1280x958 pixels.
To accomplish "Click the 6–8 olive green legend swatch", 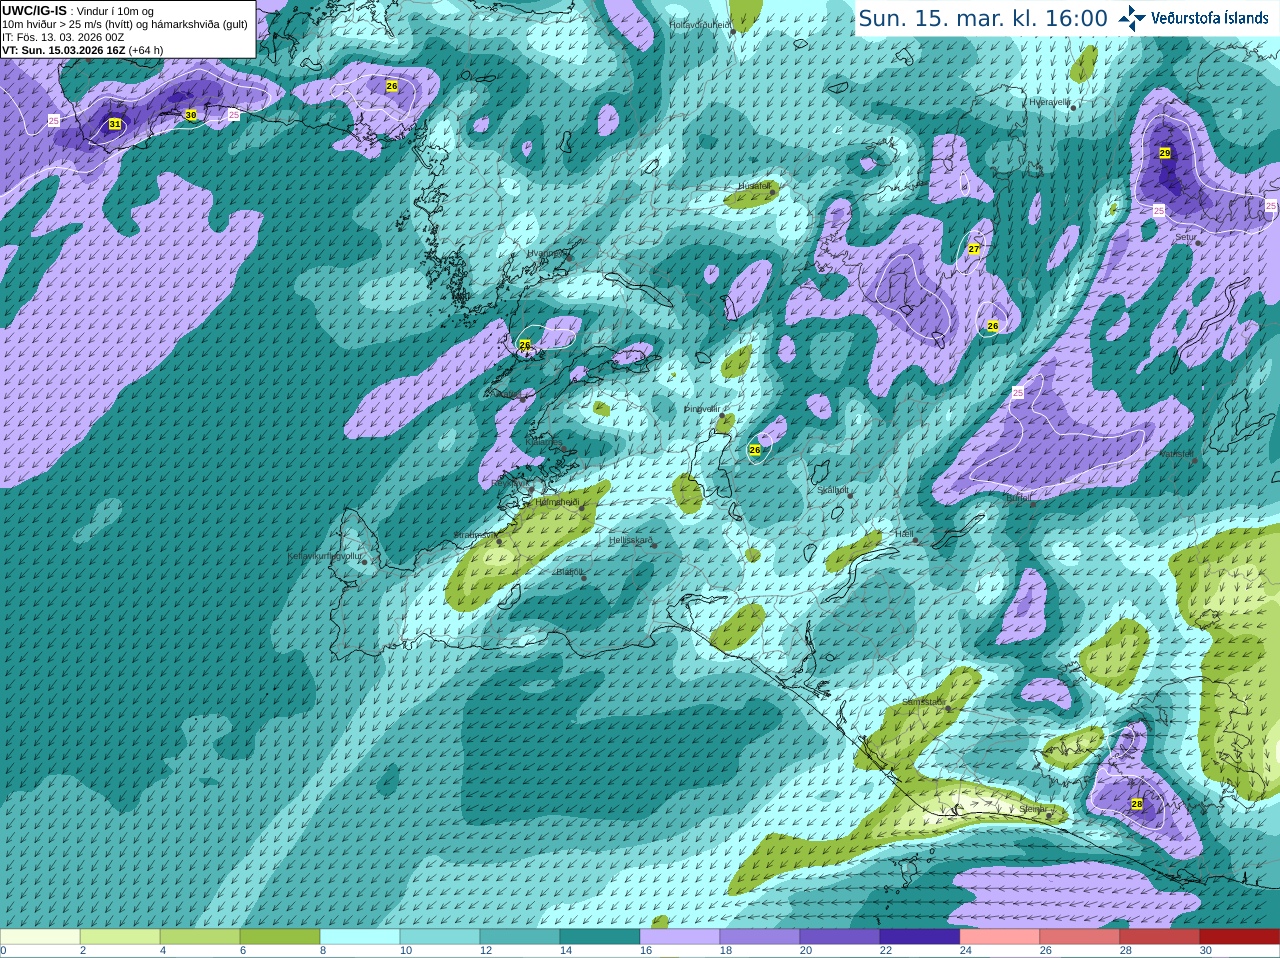I will coord(280,937).
